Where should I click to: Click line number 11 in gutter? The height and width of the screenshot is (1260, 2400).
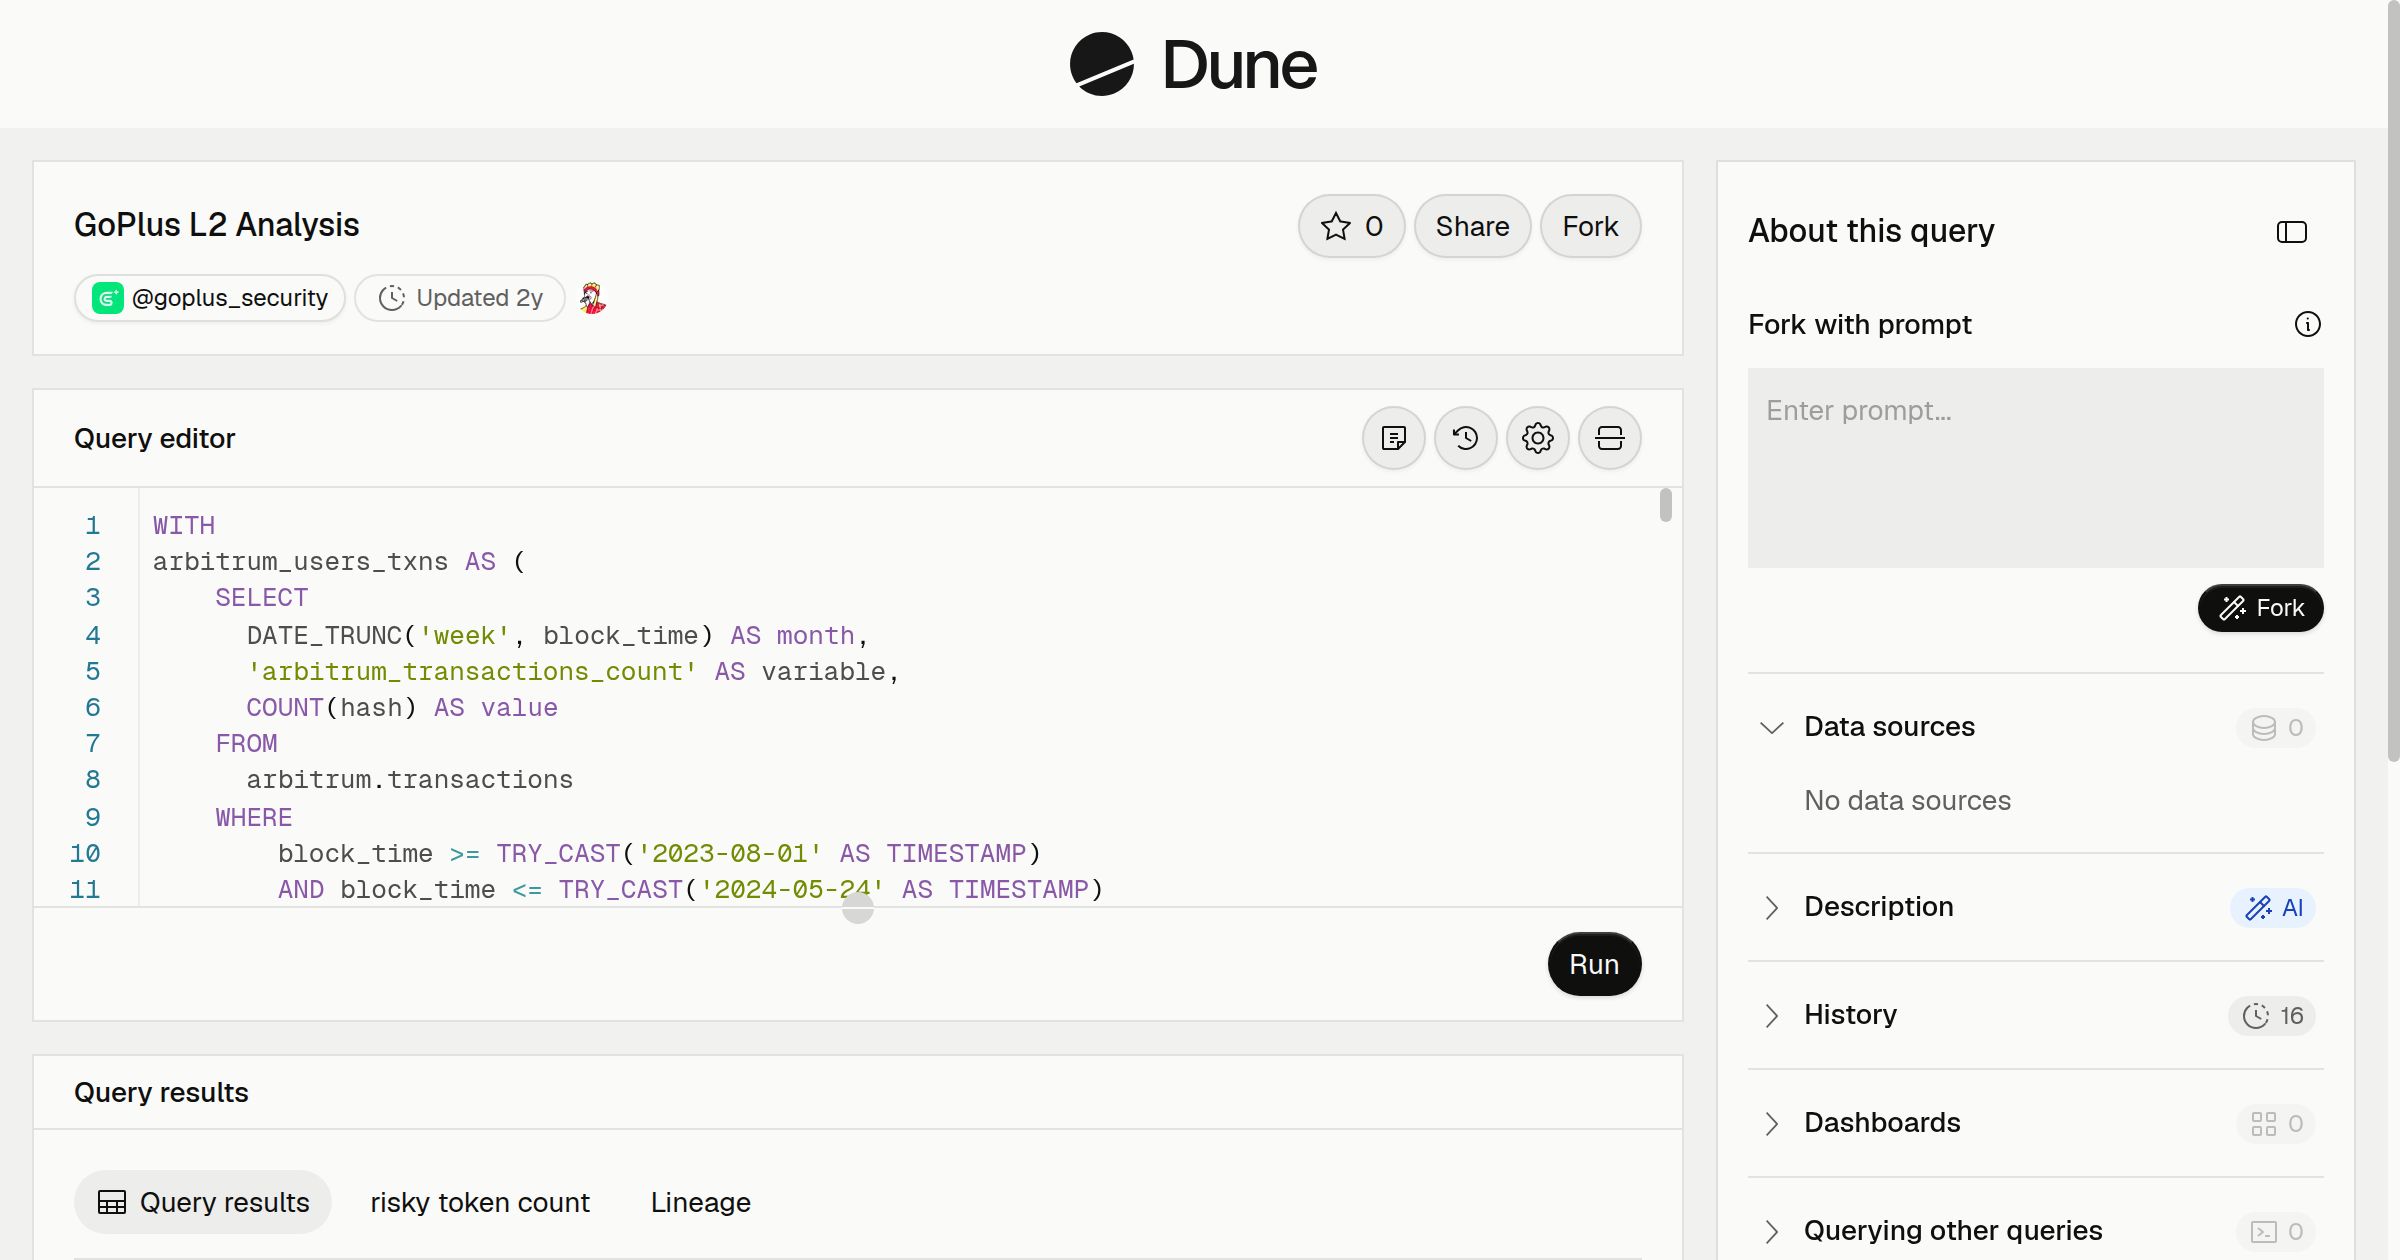(85, 890)
